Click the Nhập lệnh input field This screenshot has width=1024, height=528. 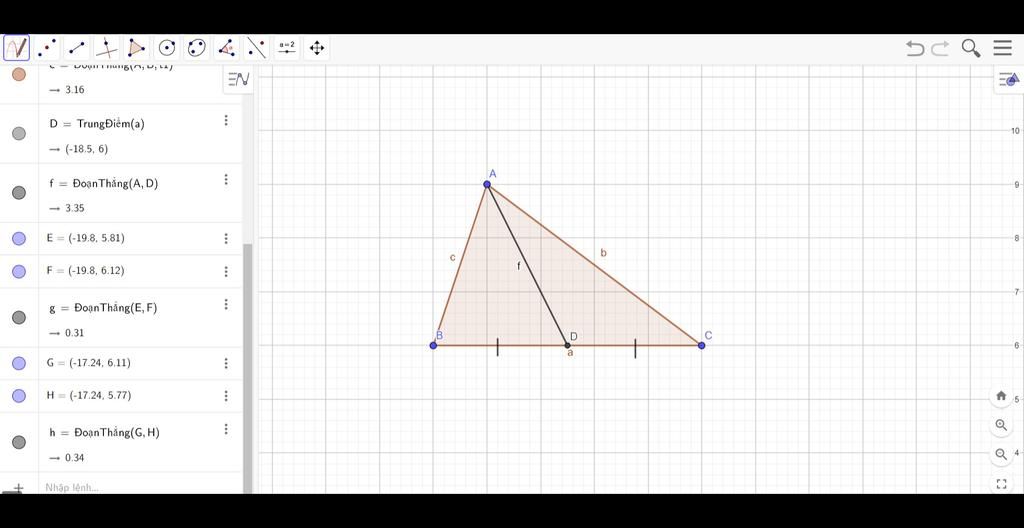tap(140, 487)
